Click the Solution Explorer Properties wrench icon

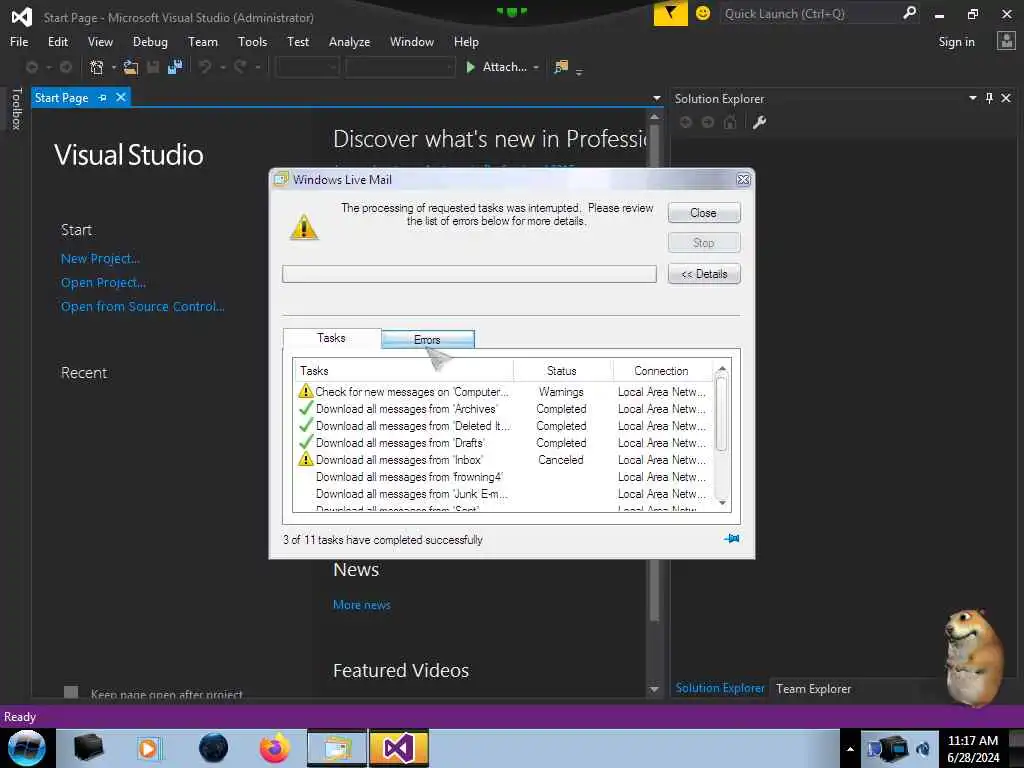click(759, 122)
